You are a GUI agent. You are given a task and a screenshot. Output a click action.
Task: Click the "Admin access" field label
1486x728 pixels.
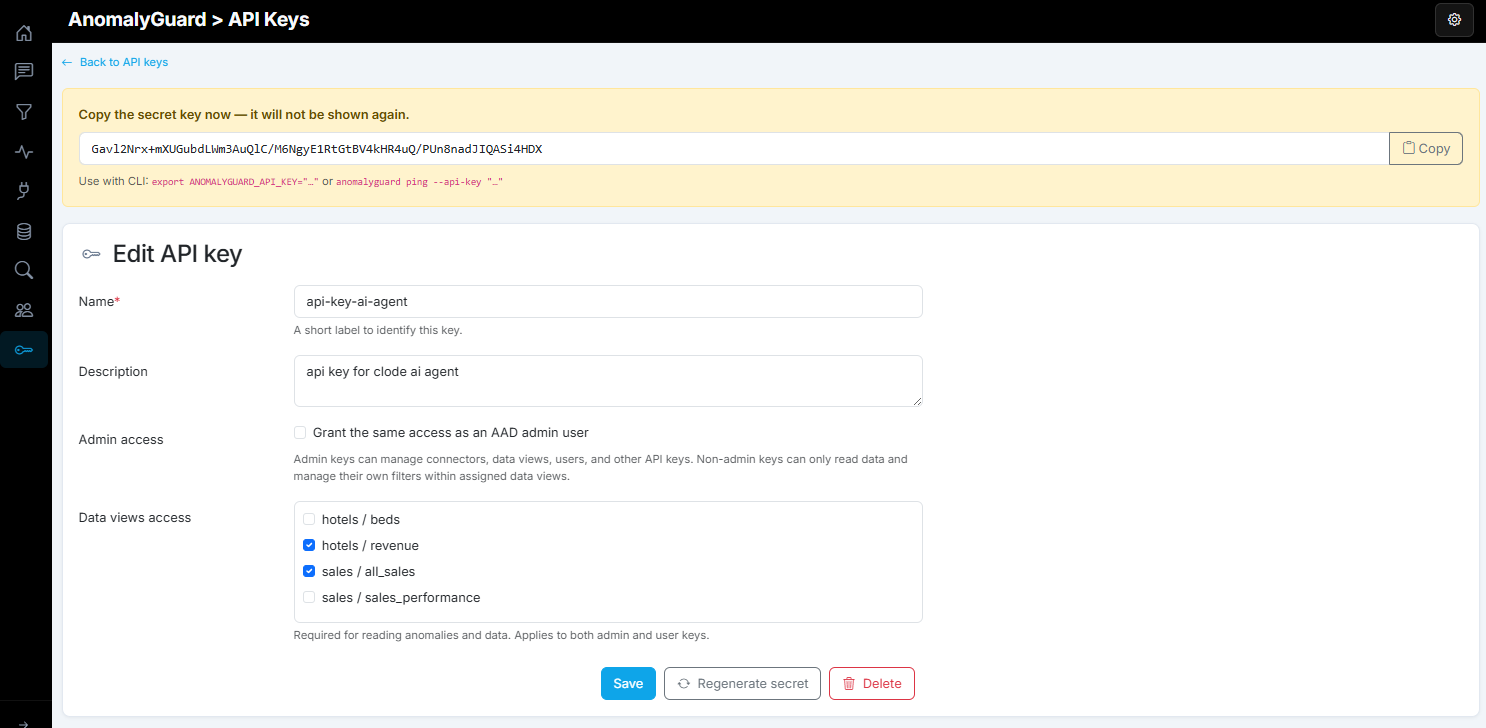click(121, 440)
